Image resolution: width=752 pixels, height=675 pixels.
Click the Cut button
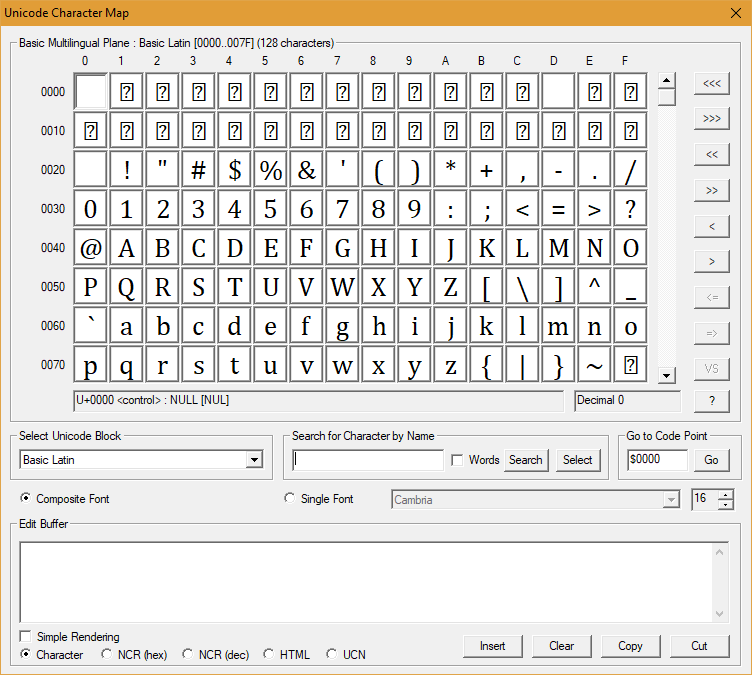click(x=699, y=646)
